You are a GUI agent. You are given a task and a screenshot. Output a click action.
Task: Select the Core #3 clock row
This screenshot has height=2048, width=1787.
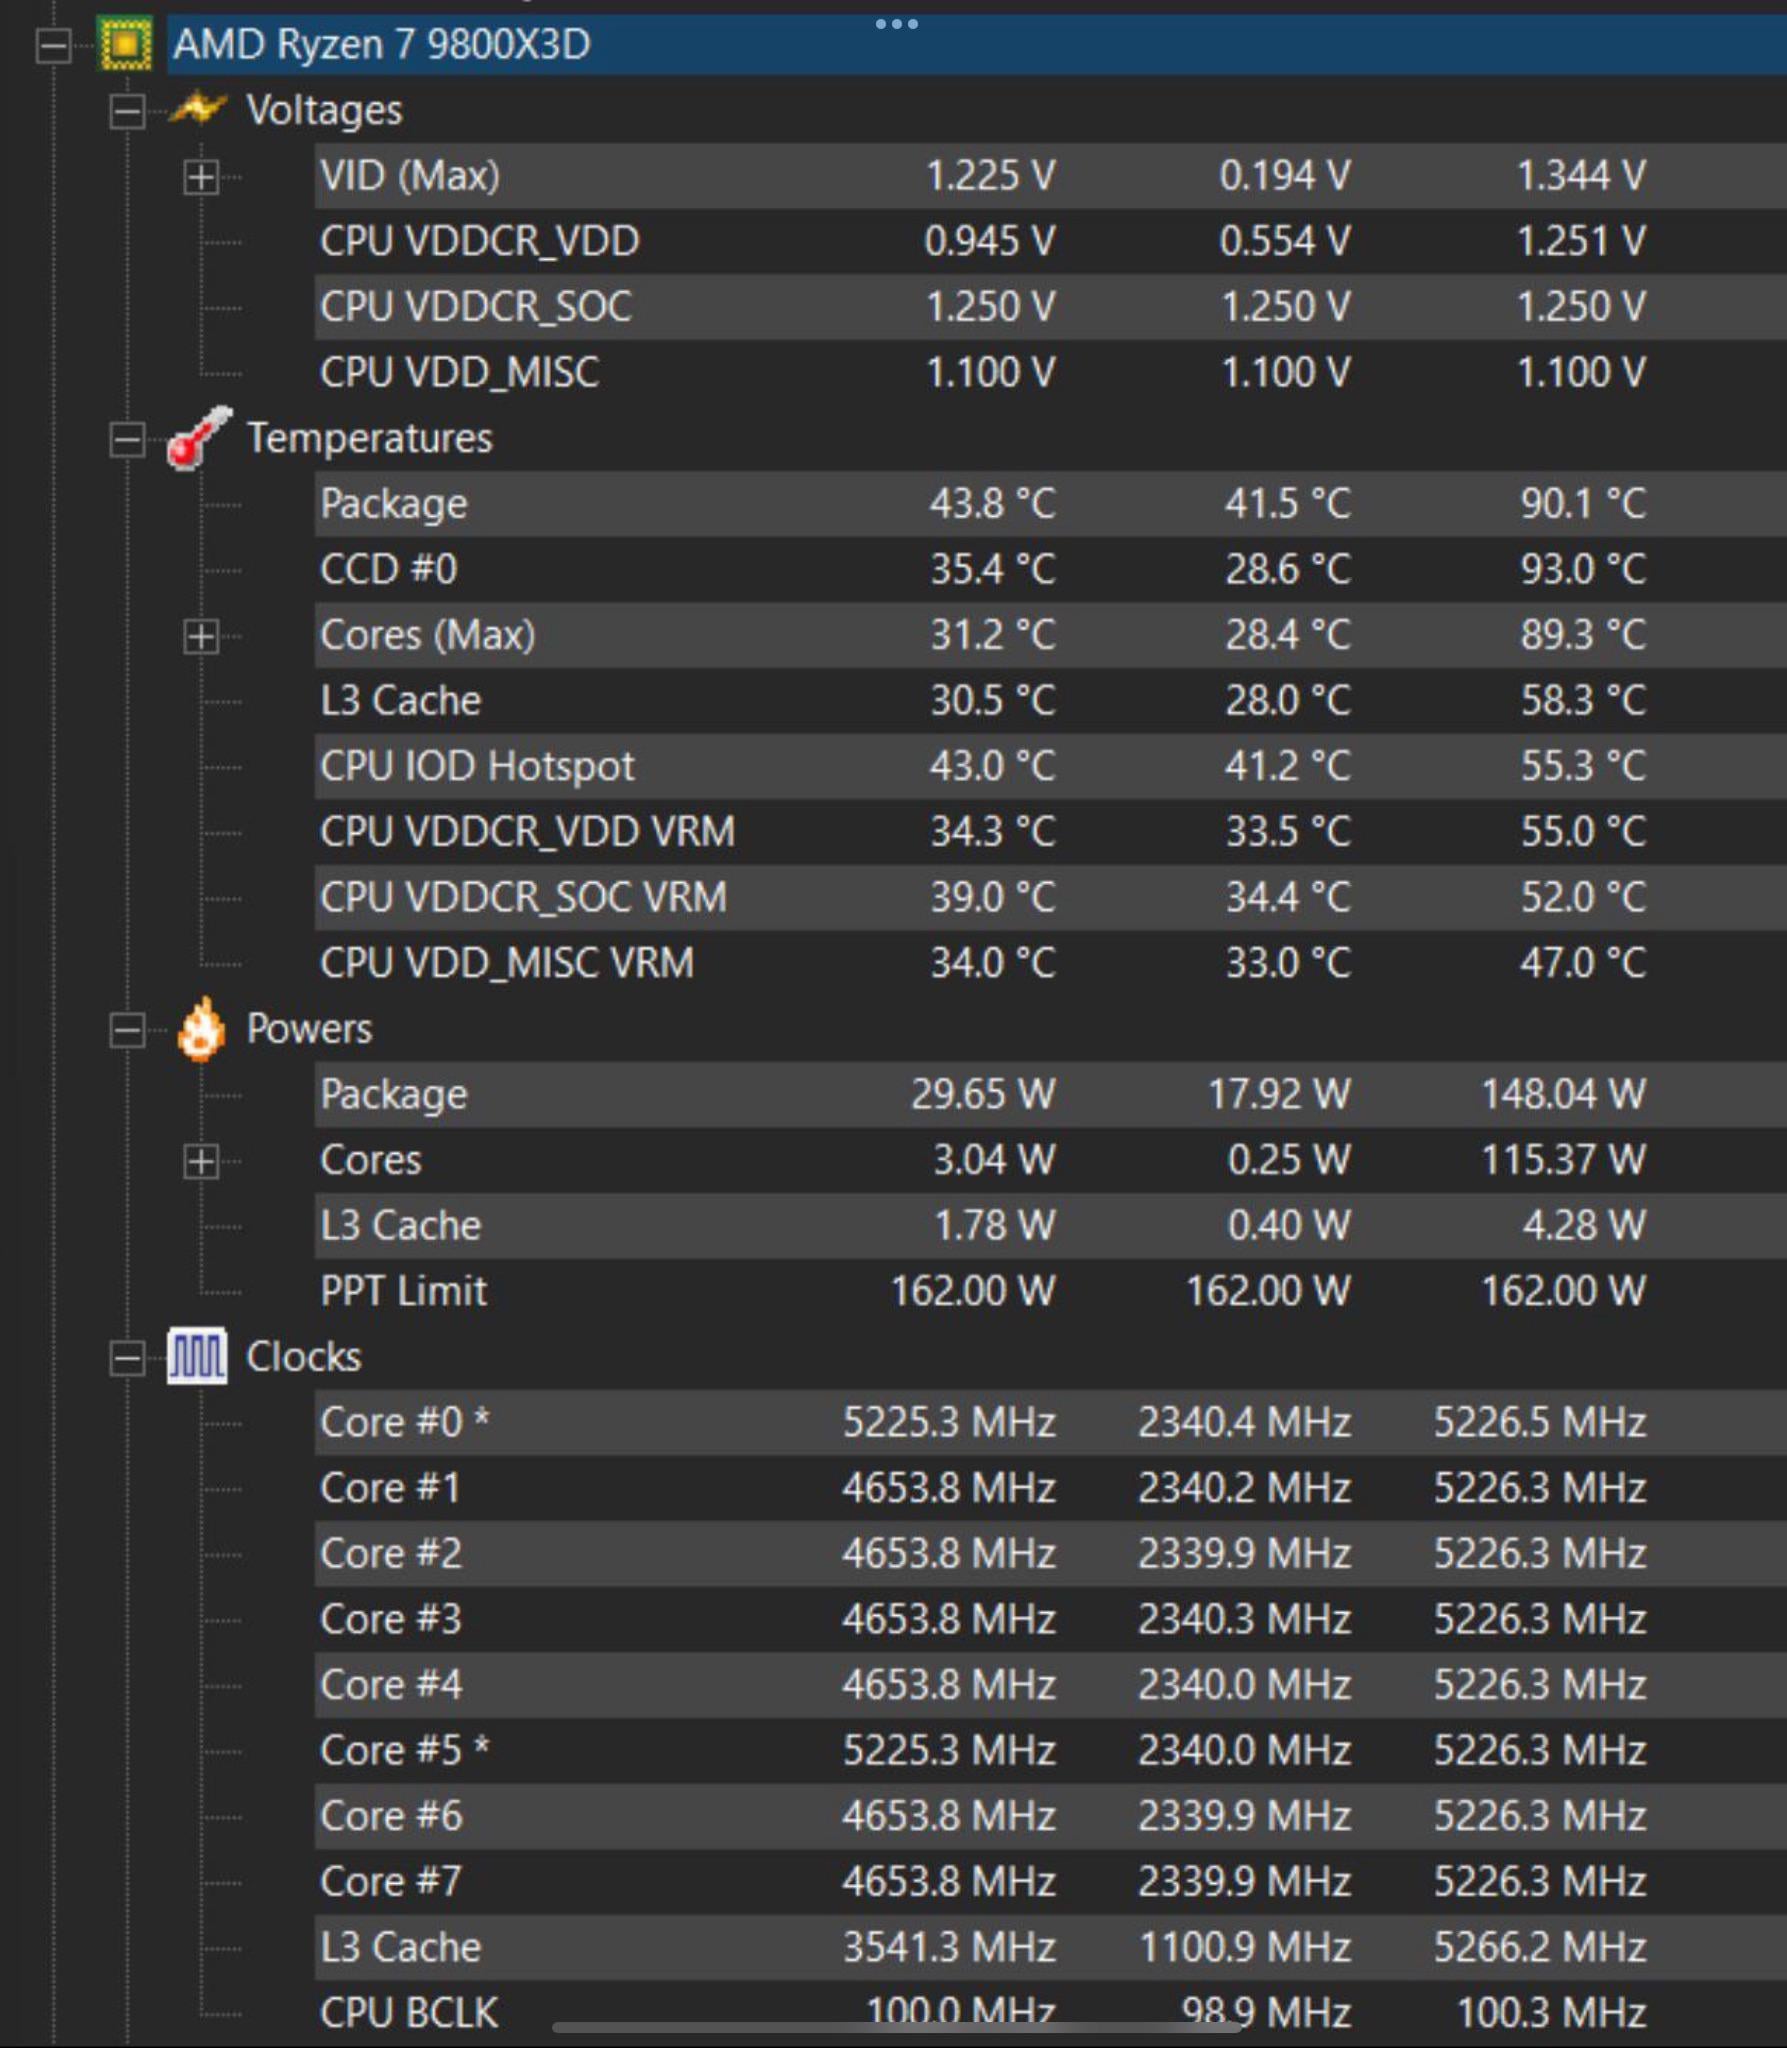point(1050,1619)
